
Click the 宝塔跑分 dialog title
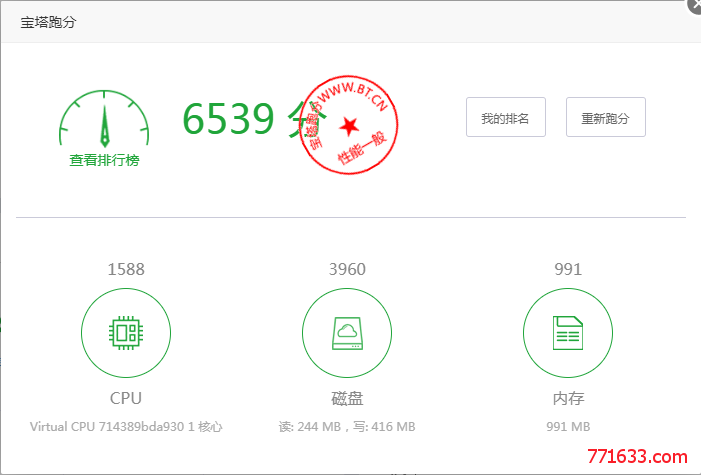(48, 22)
